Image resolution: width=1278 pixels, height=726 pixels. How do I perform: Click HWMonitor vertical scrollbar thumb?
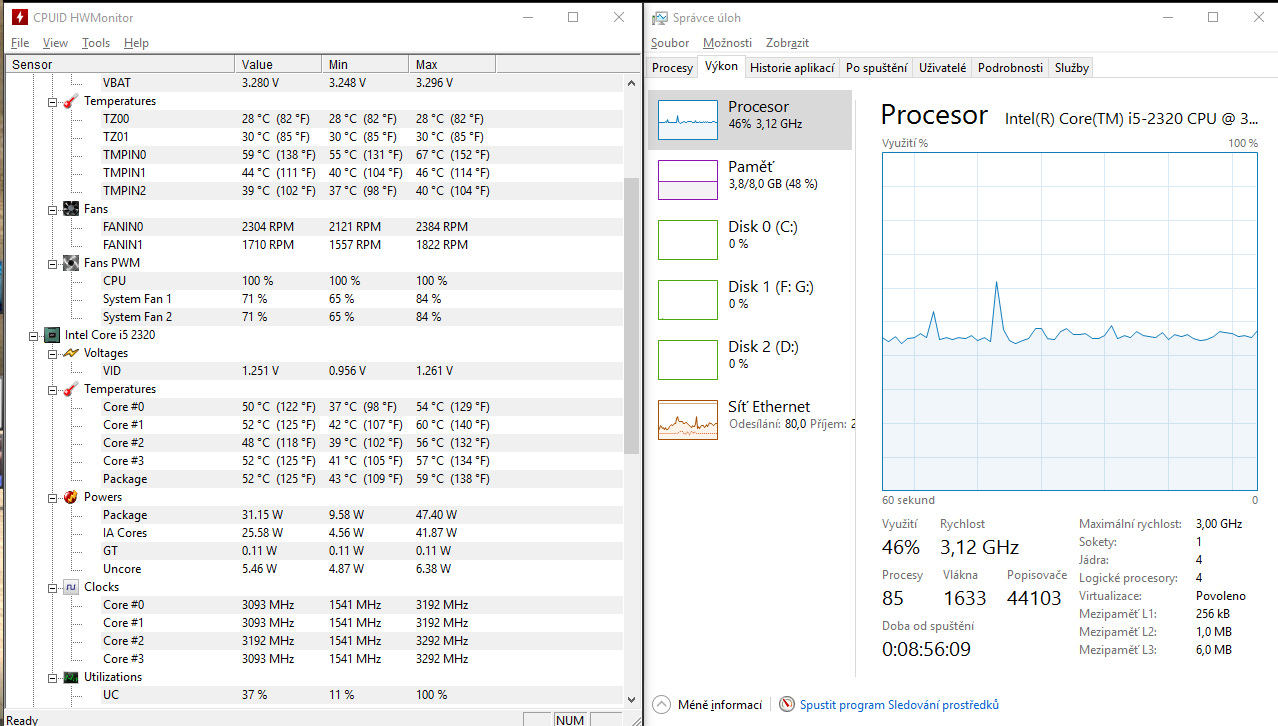pyautogui.click(x=631, y=315)
